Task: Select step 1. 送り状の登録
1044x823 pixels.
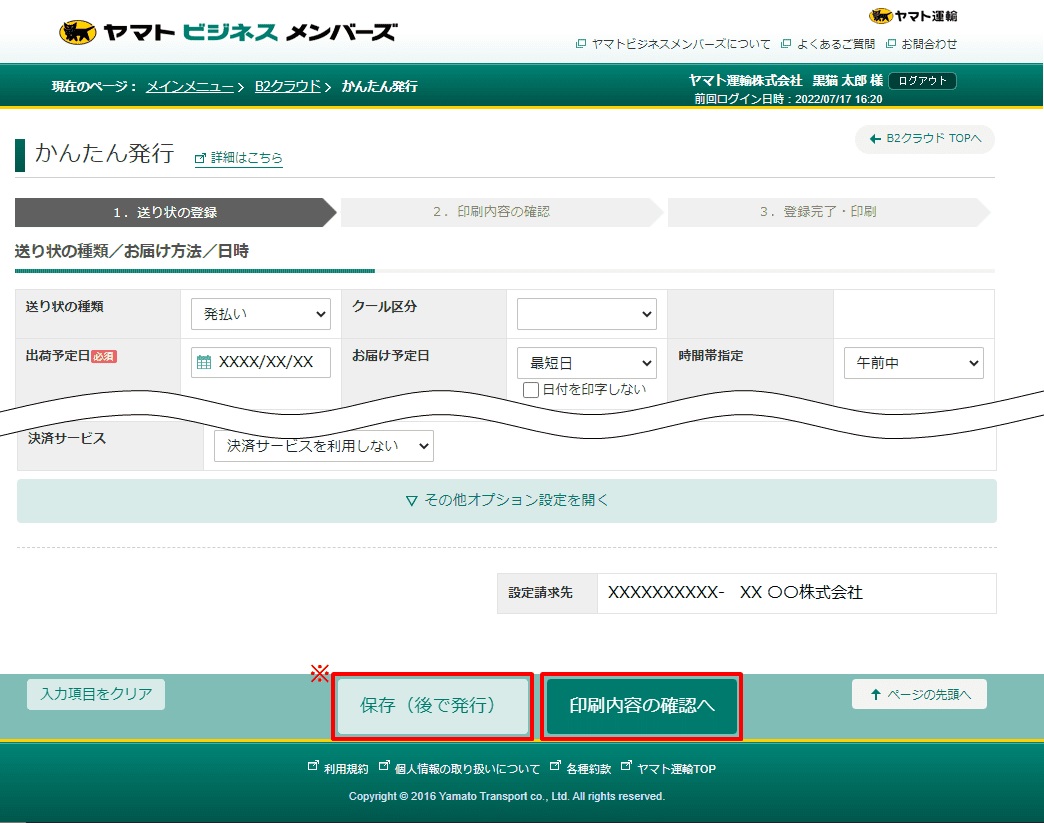Action: pos(175,212)
